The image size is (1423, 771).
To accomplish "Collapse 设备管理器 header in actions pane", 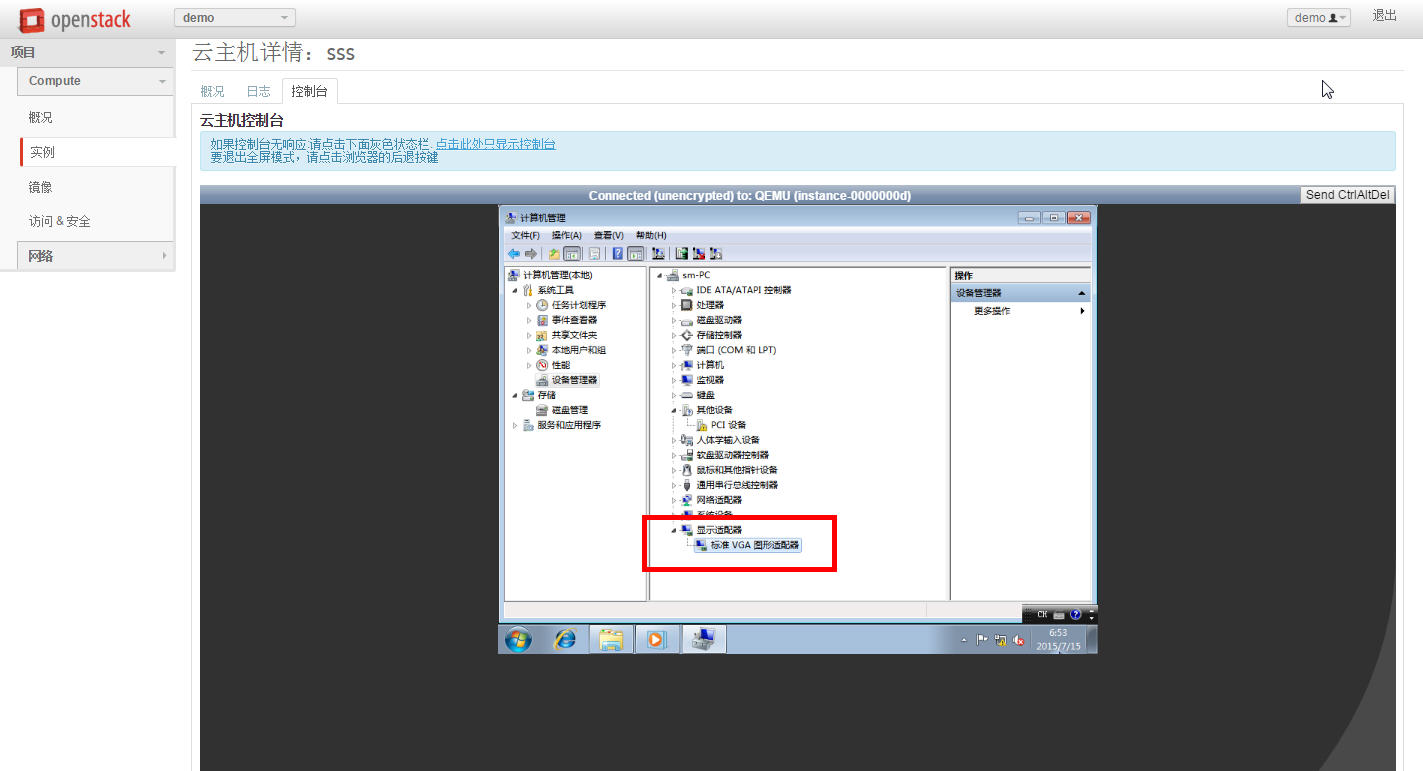I will [x=1020, y=293].
